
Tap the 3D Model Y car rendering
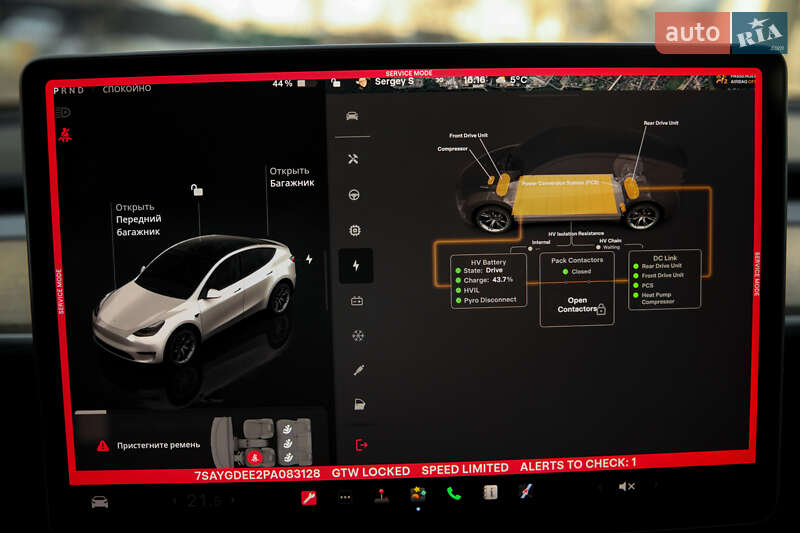click(x=194, y=299)
